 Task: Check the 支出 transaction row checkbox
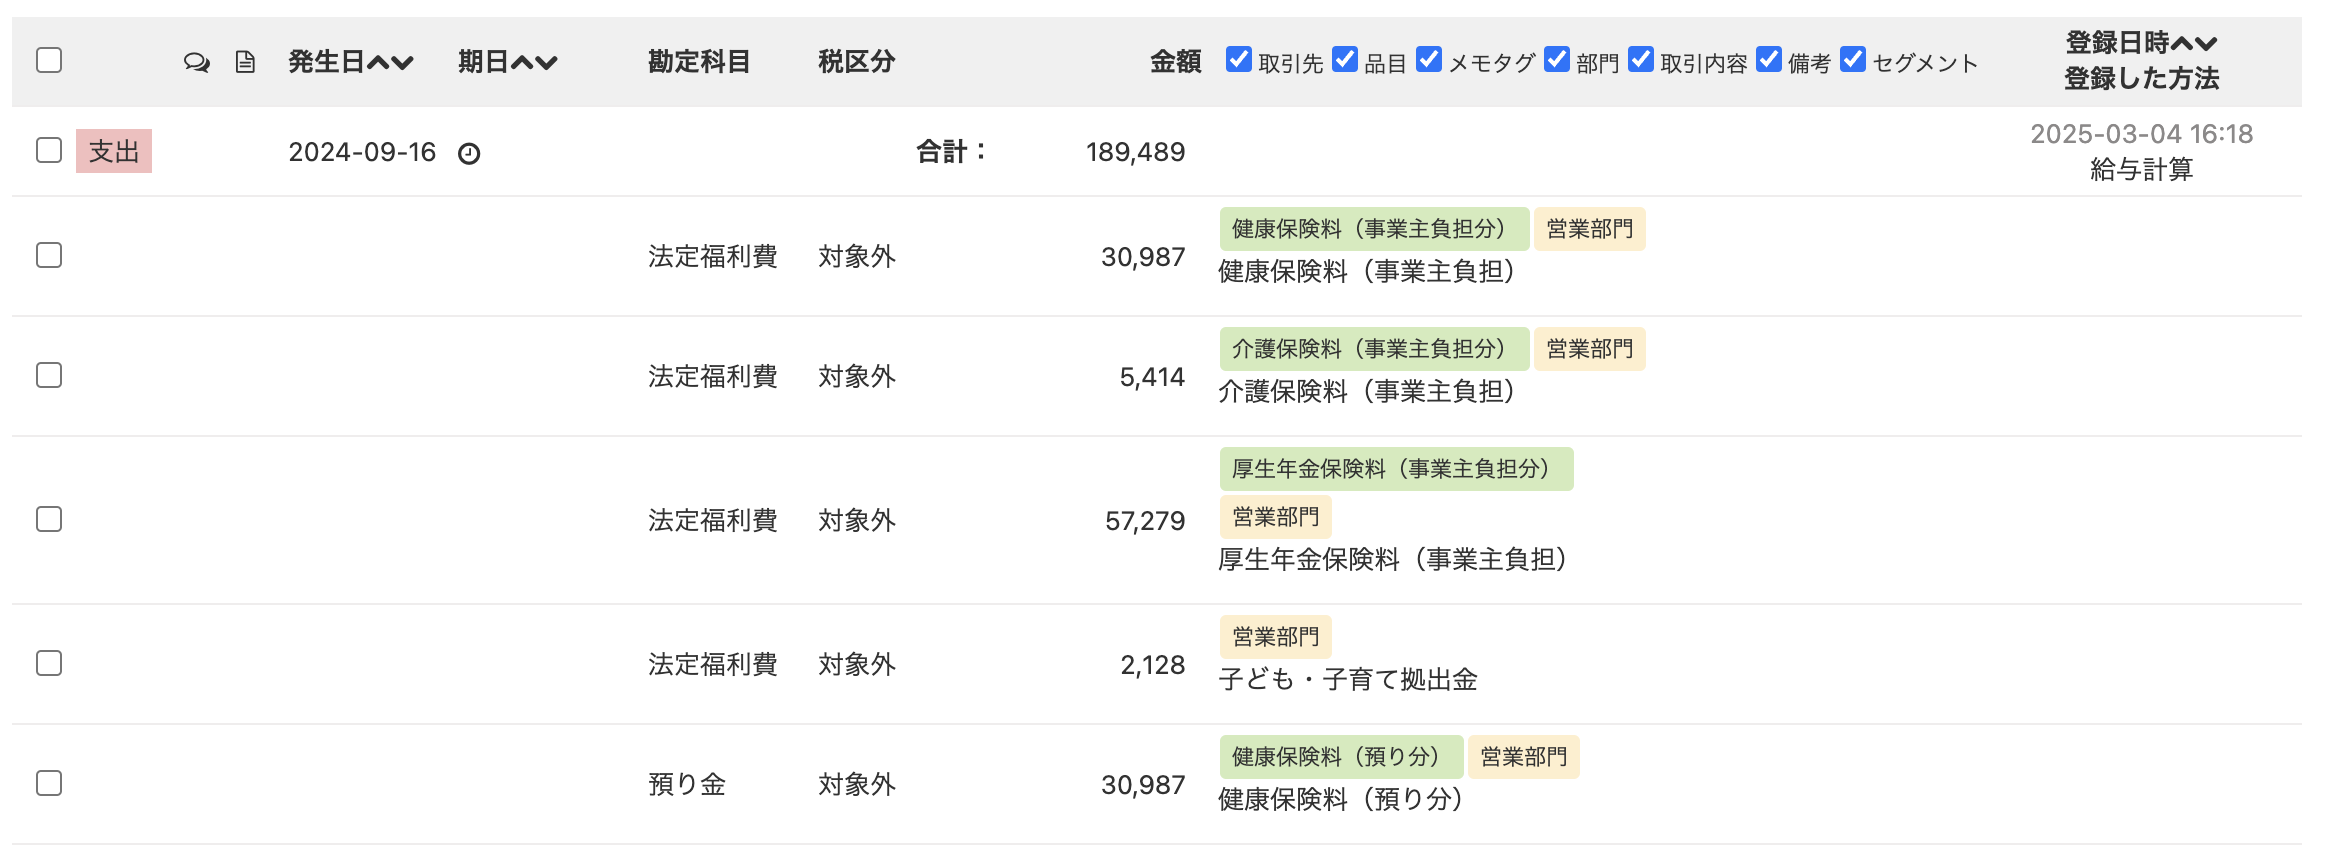click(49, 150)
